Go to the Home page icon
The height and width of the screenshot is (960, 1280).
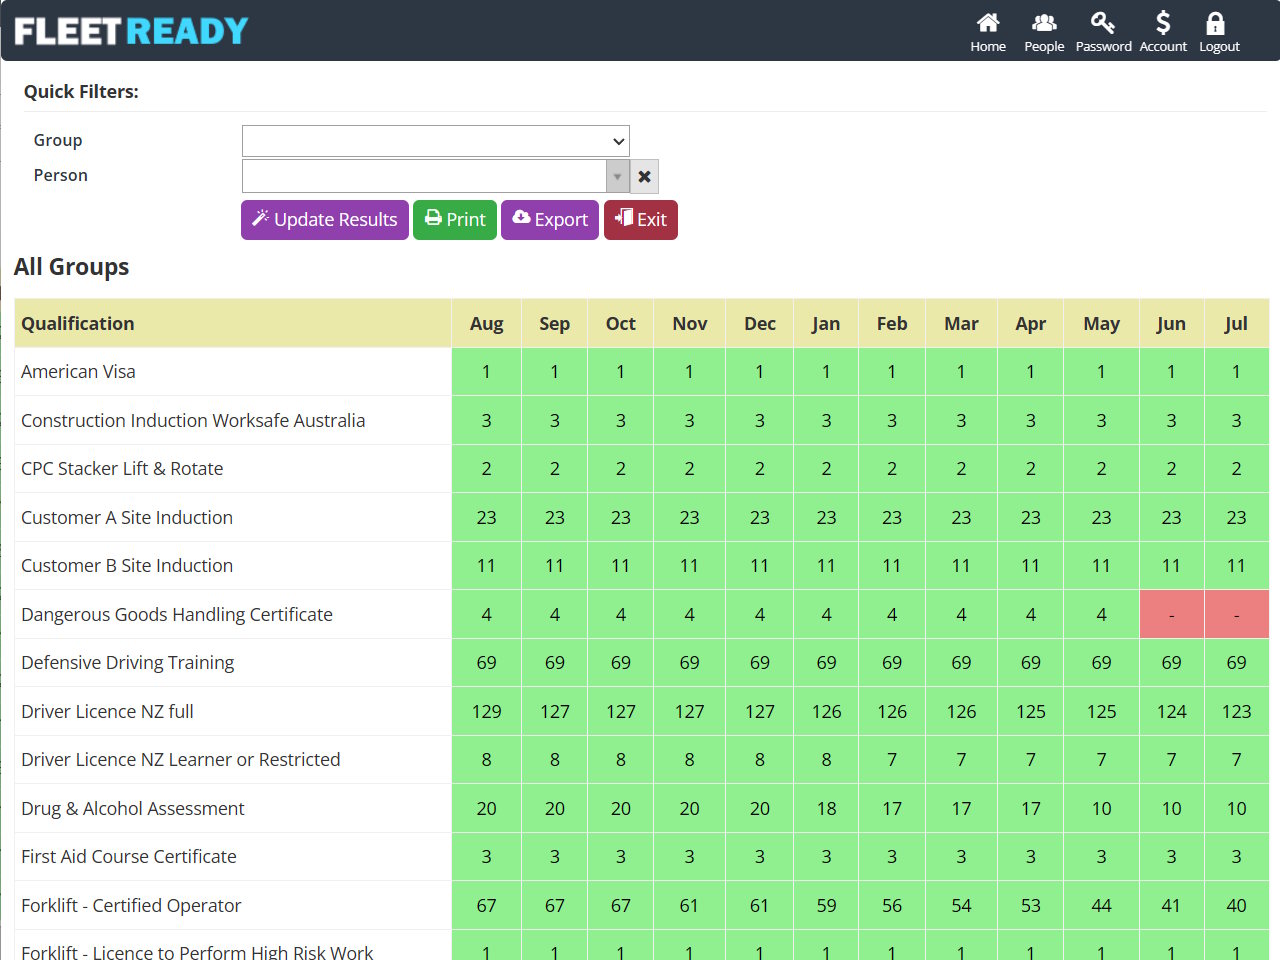point(988,23)
